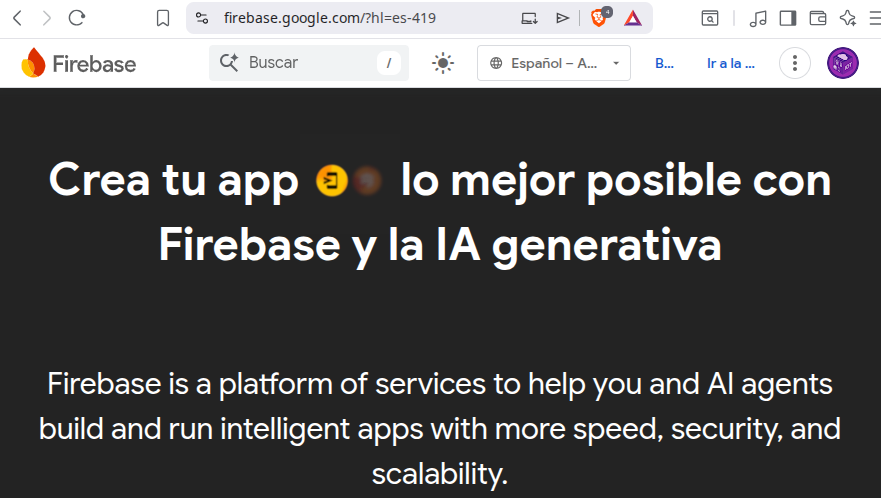Toggle the browser sidebar panel
881x498 pixels.
coord(788,19)
